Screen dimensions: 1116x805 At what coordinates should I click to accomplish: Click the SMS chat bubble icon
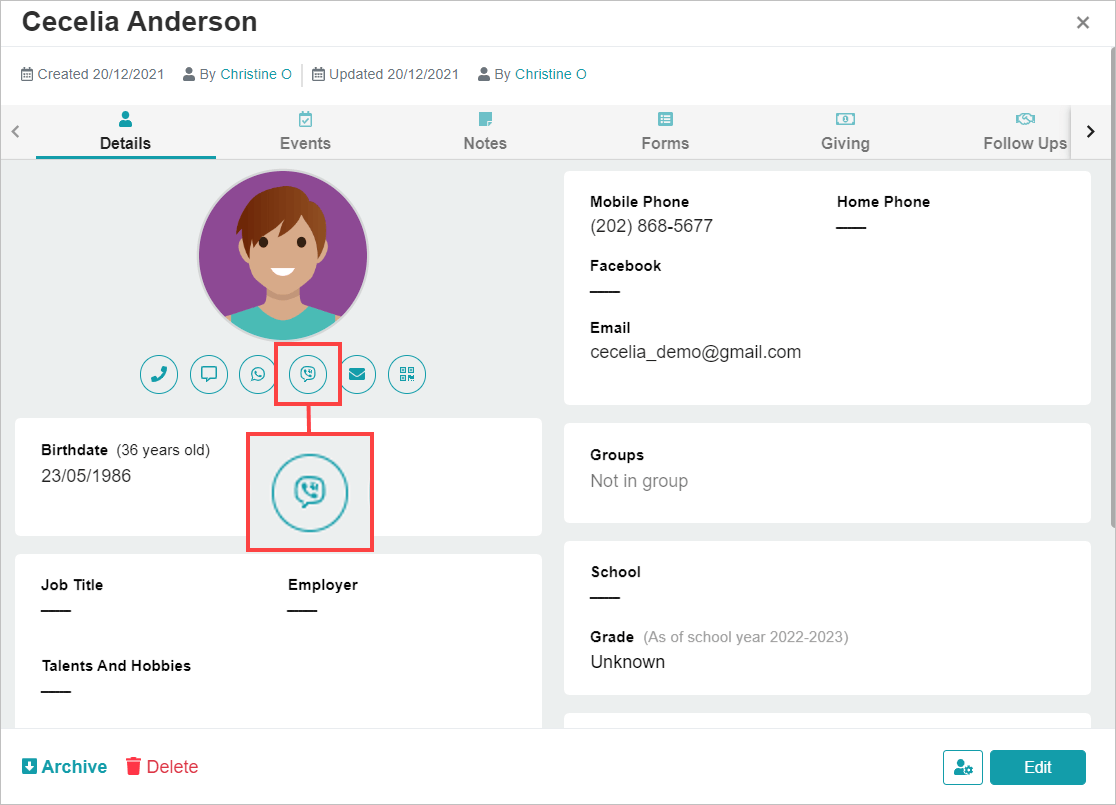(x=209, y=374)
